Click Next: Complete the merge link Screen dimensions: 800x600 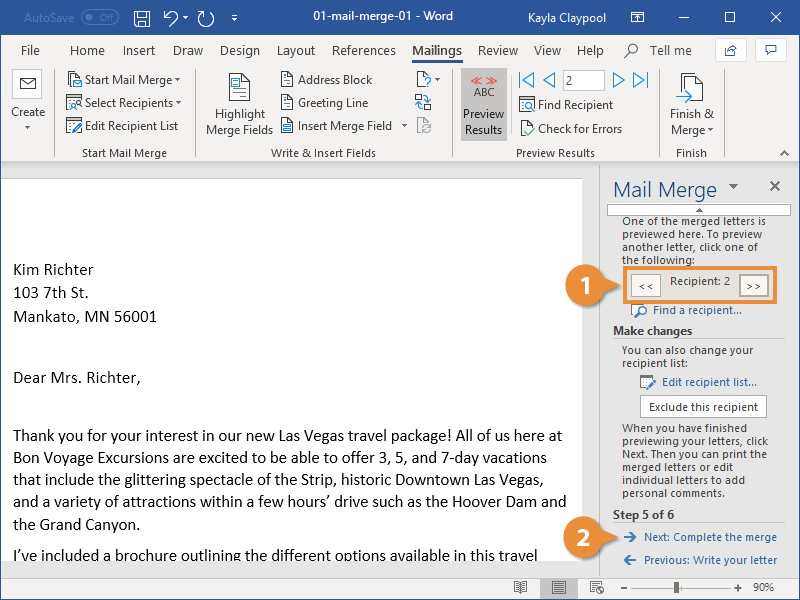[x=709, y=537]
